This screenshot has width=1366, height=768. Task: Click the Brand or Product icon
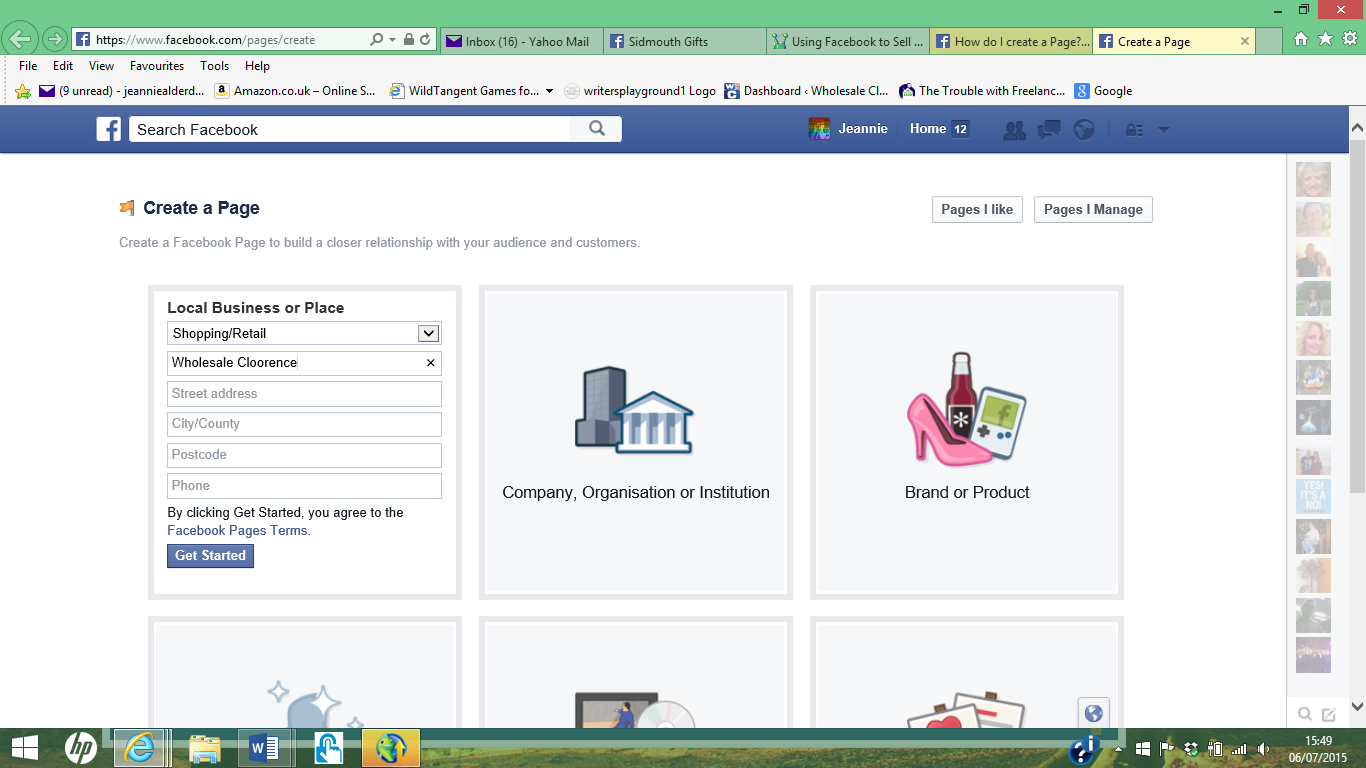pyautogui.click(x=966, y=409)
